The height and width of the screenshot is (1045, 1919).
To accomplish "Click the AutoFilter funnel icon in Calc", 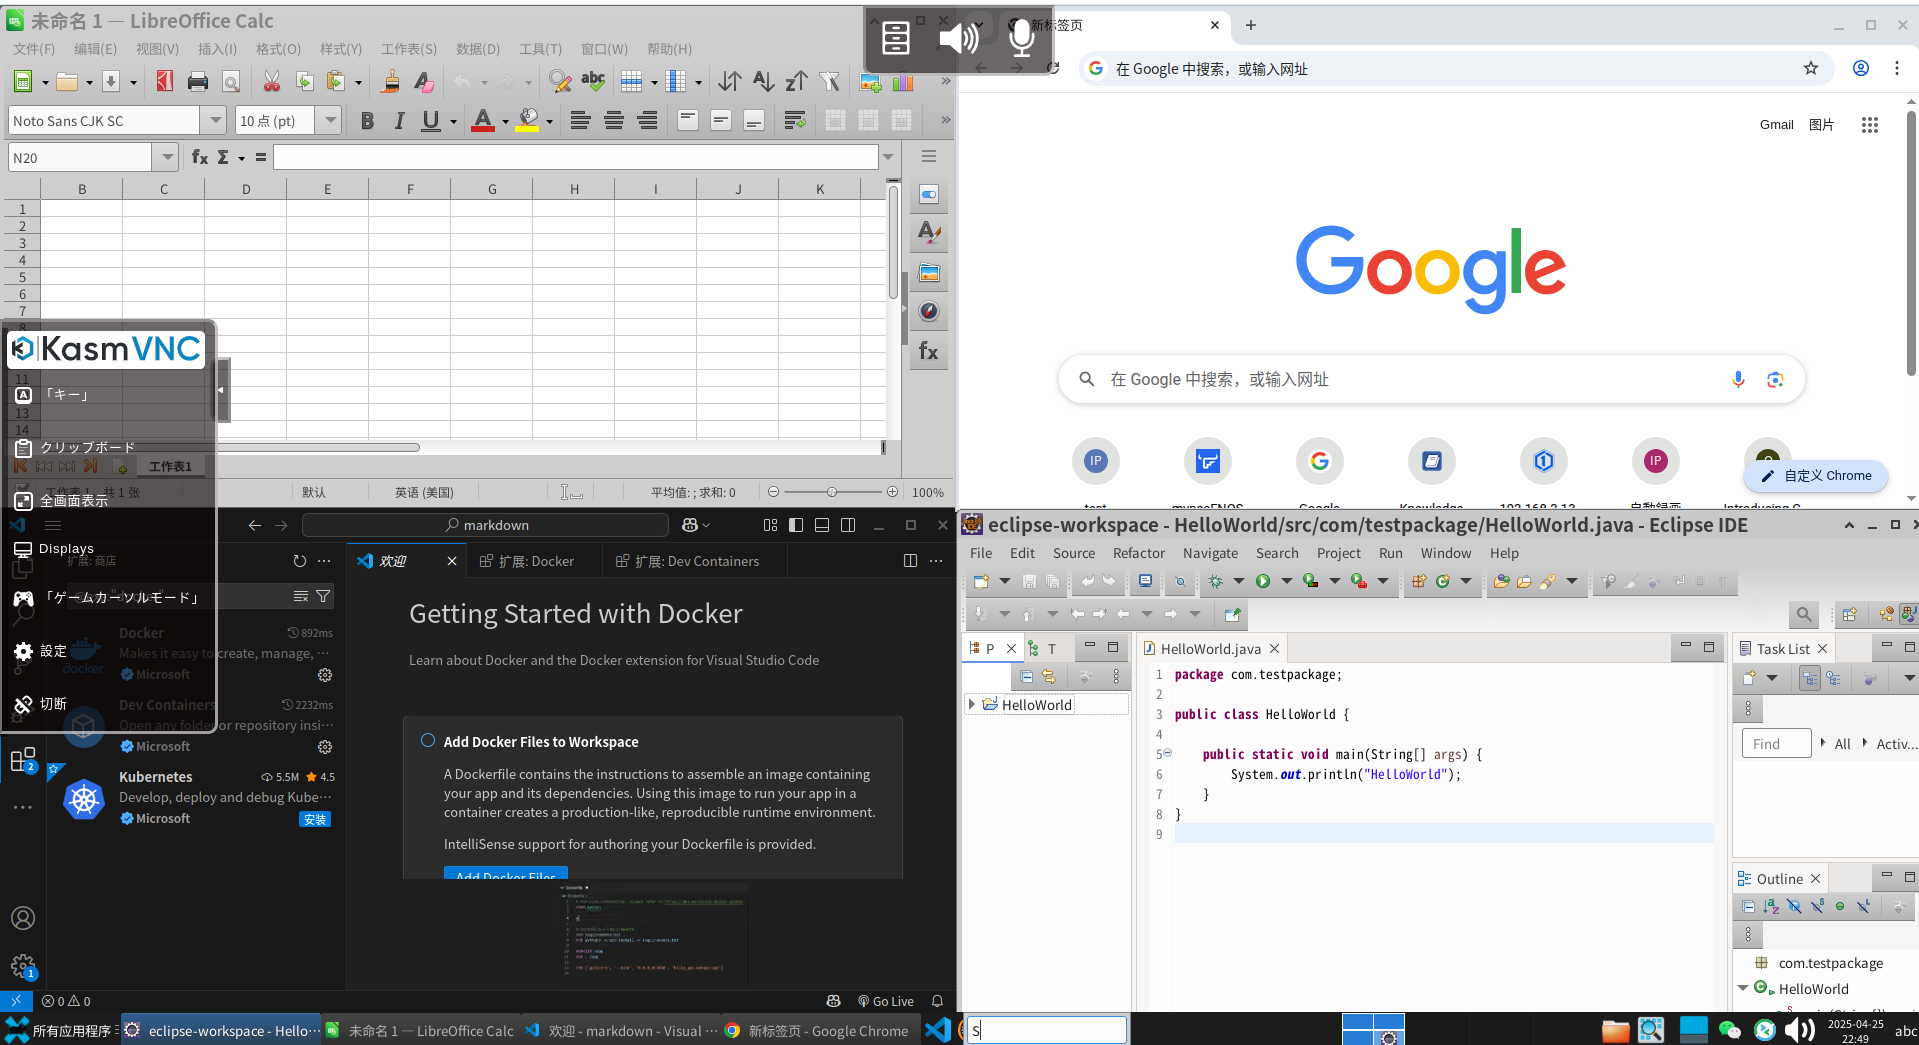I will pos(829,82).
